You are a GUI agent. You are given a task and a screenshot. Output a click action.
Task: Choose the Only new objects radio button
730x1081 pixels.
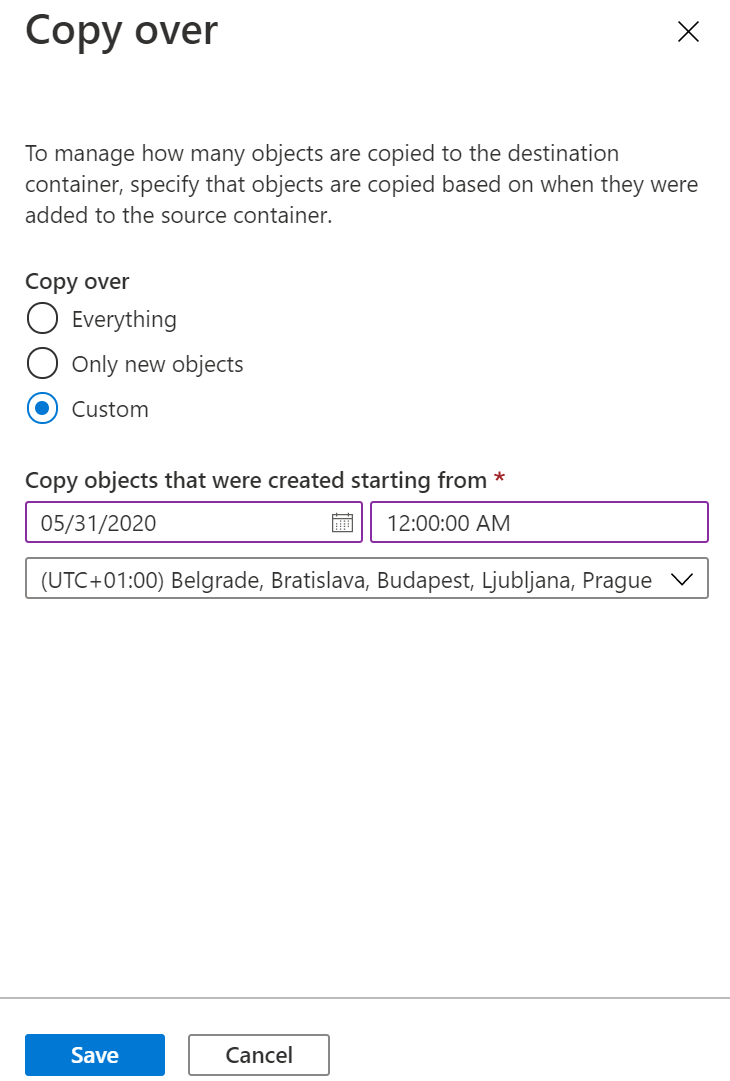pyautogui.click(x=42, y=364)
